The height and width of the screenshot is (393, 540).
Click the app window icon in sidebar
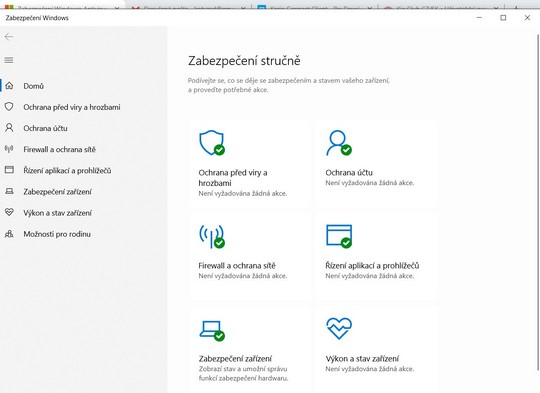click(x=9, y=170)
